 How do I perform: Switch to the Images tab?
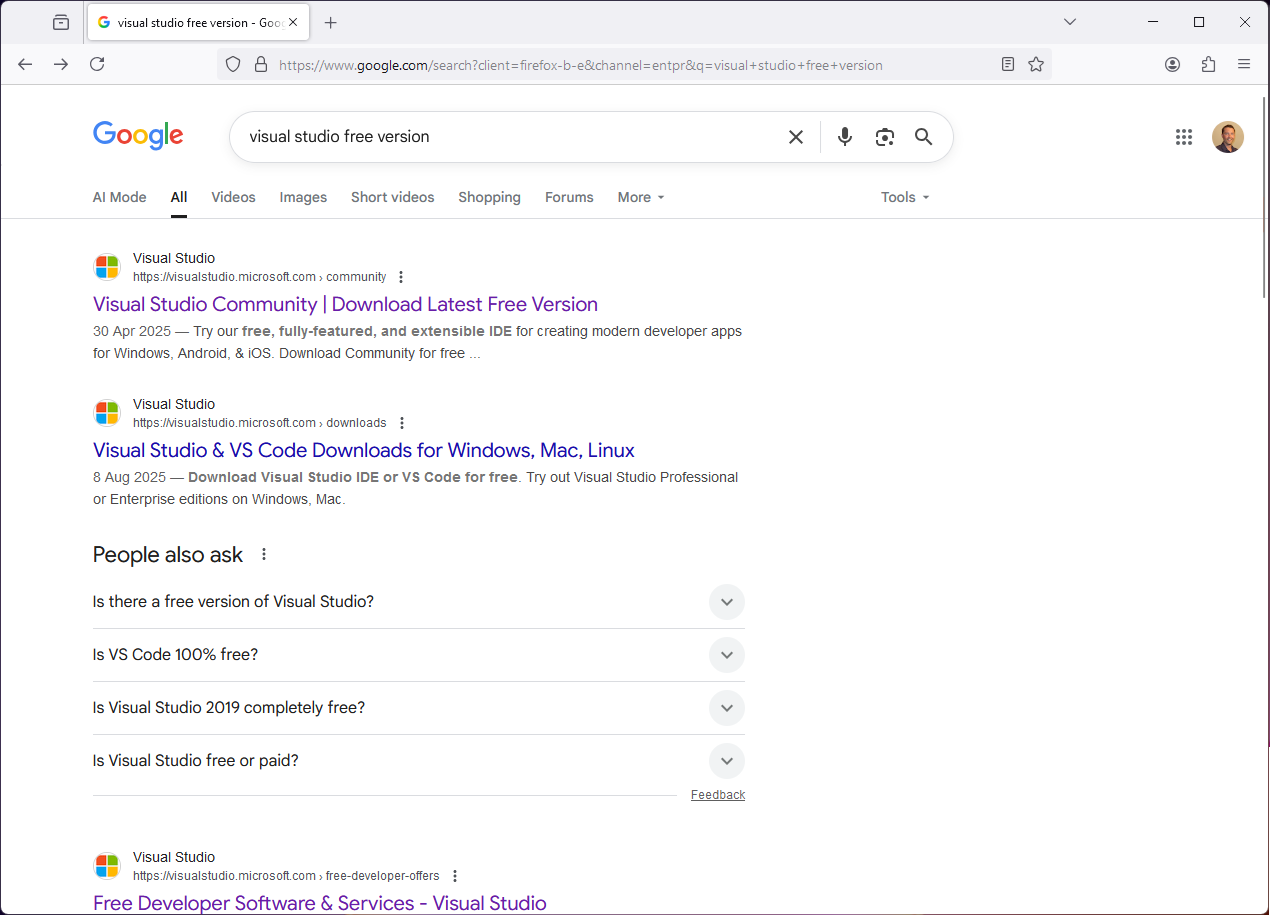click(x=303, y=197)
